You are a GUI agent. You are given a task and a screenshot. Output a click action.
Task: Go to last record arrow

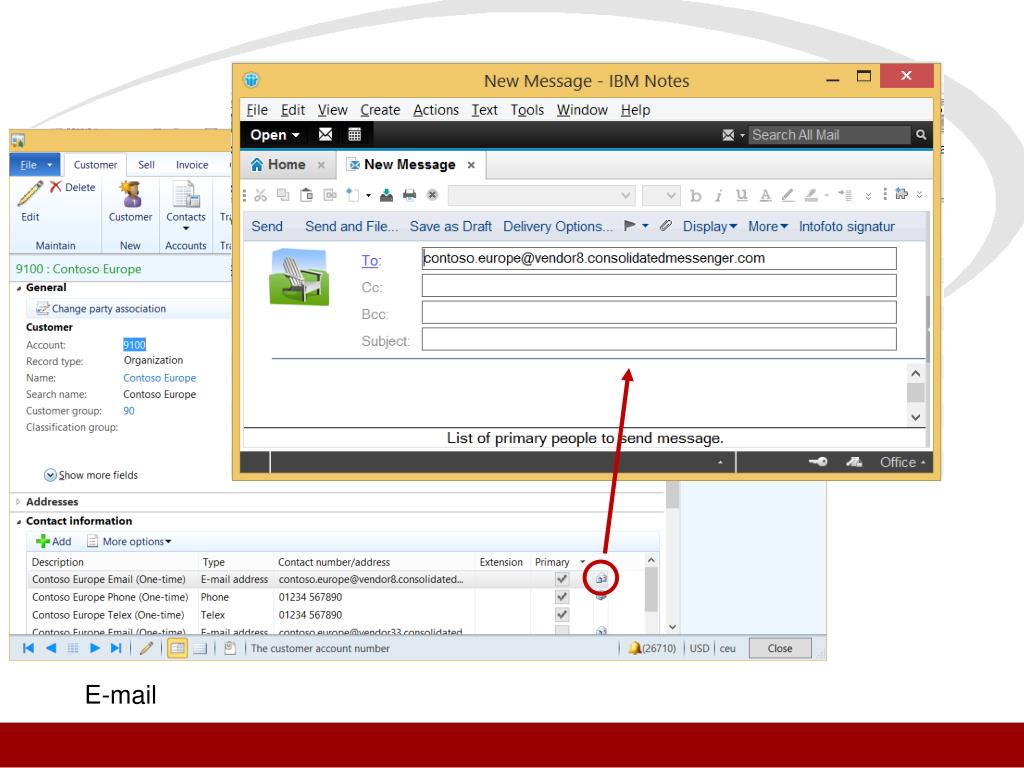click(116, 648)
